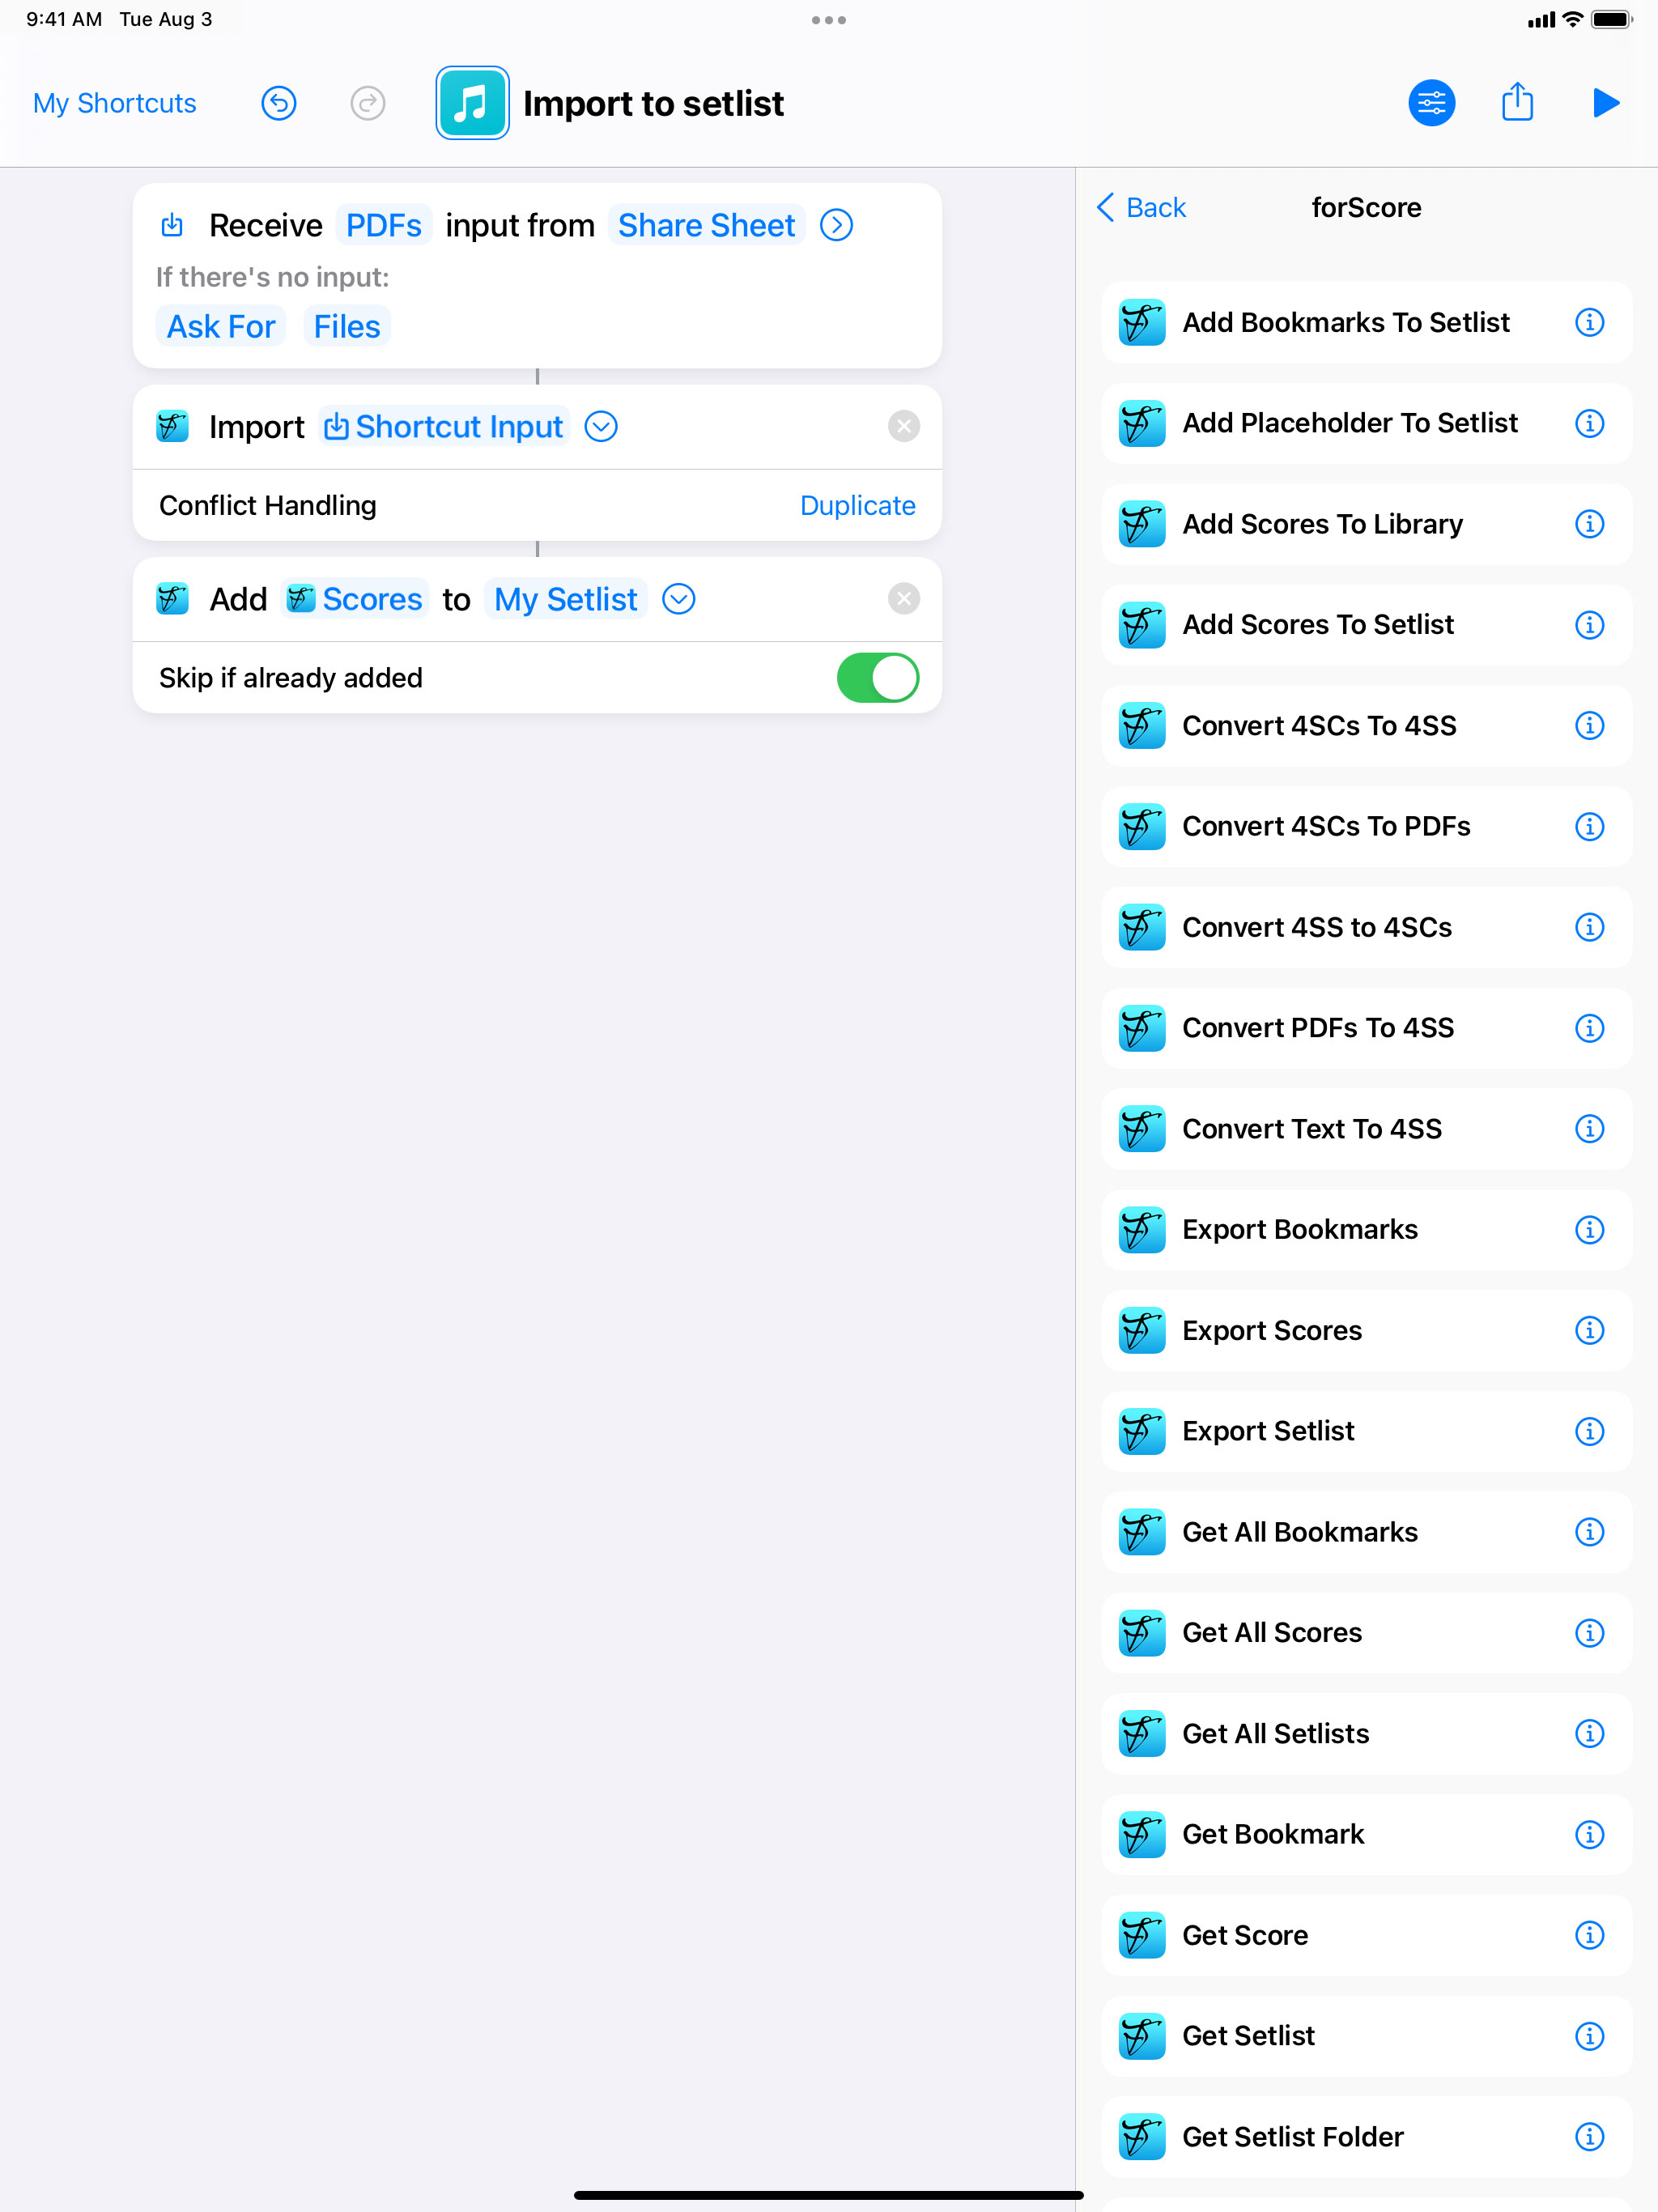The image size is (1658, 2212).
Task: Show info for Add Scores To Library
Action: (x=1590, y=524)
